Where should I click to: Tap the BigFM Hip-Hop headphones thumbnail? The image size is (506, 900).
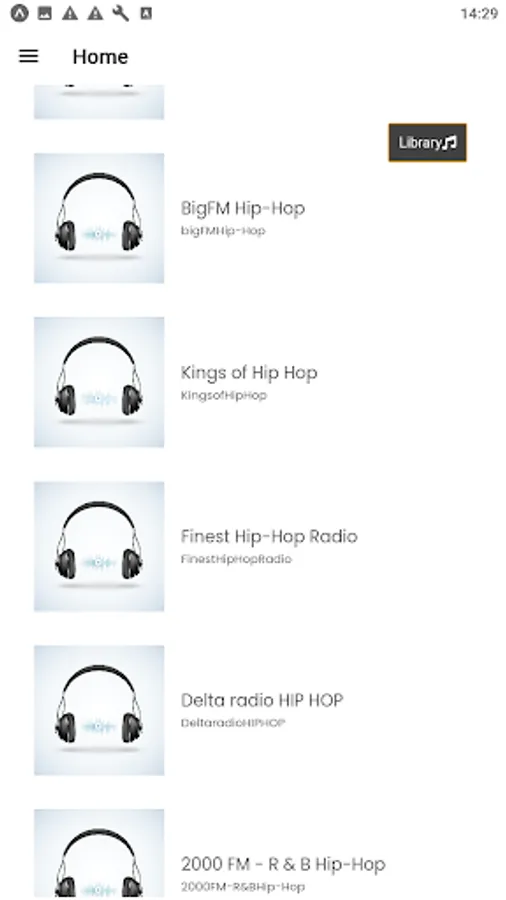pyautogui.click(x=99, y=218)
